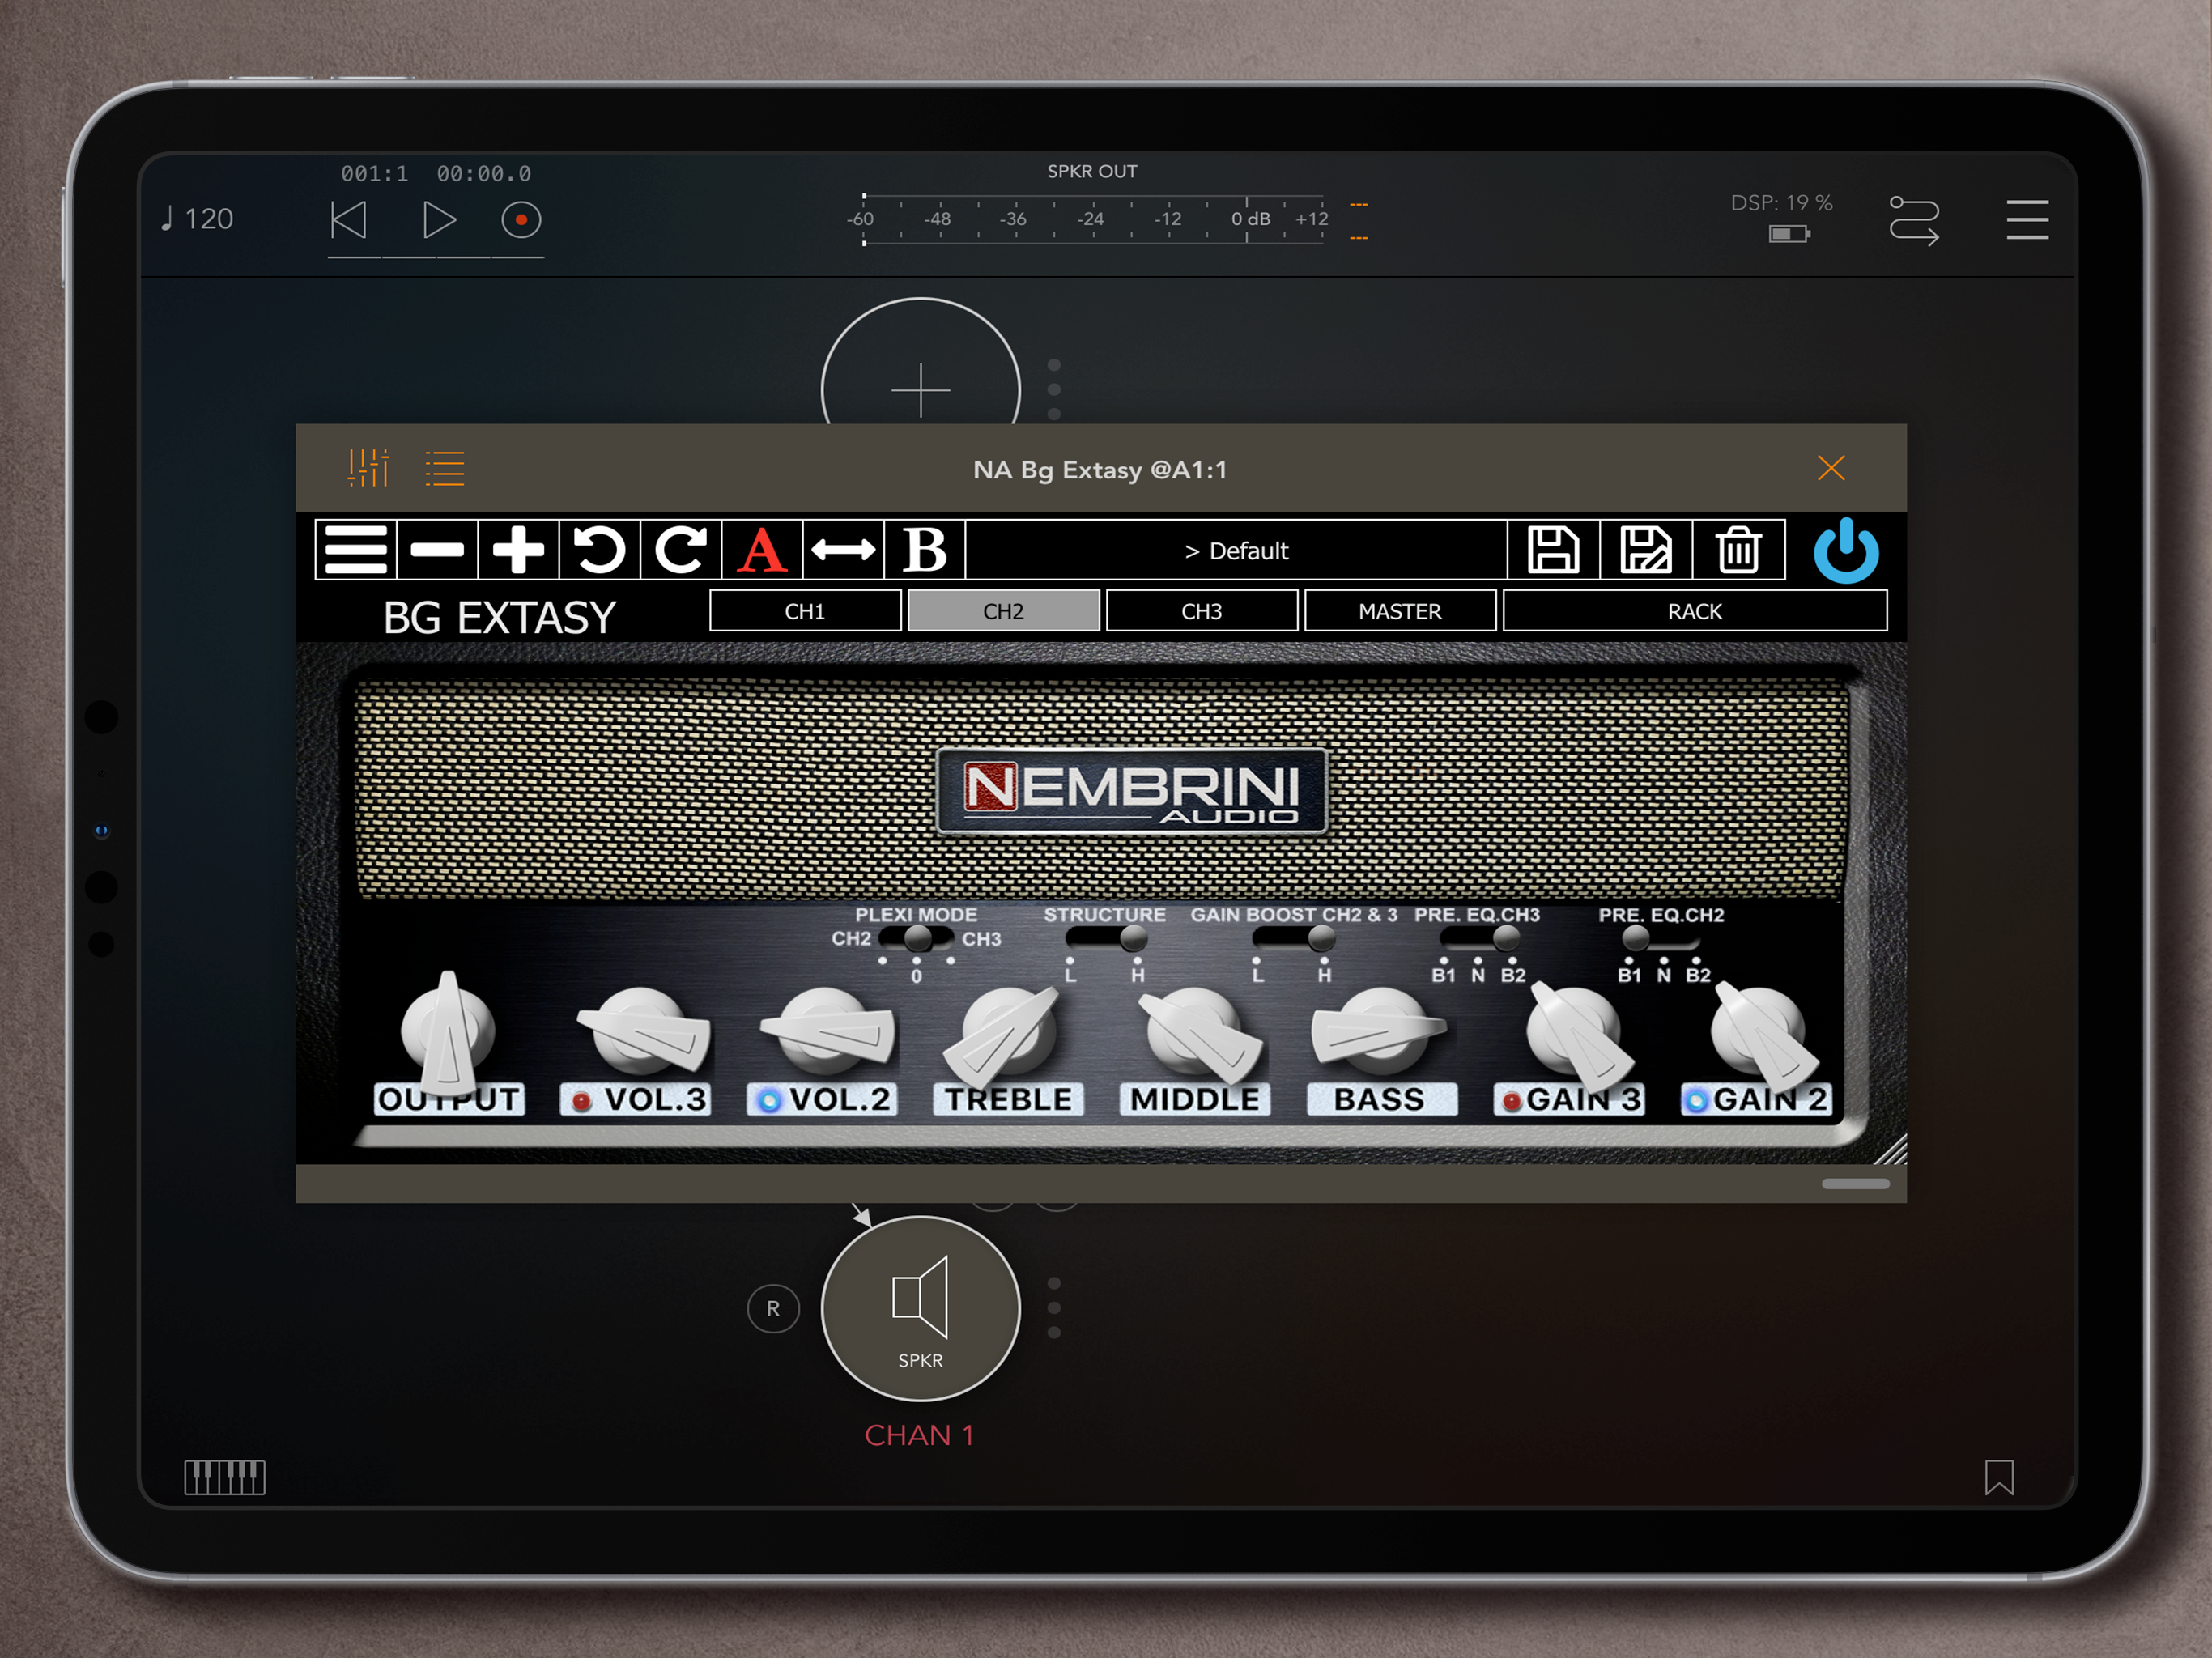Screen dimensions: 2212x1658
Task: Click the A/B copy arrow icon
Action: [x=843, y=550]
